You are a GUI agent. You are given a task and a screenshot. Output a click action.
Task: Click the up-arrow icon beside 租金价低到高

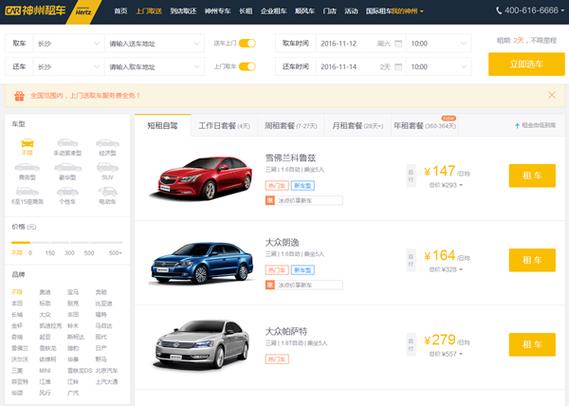[x=517, y=126]
